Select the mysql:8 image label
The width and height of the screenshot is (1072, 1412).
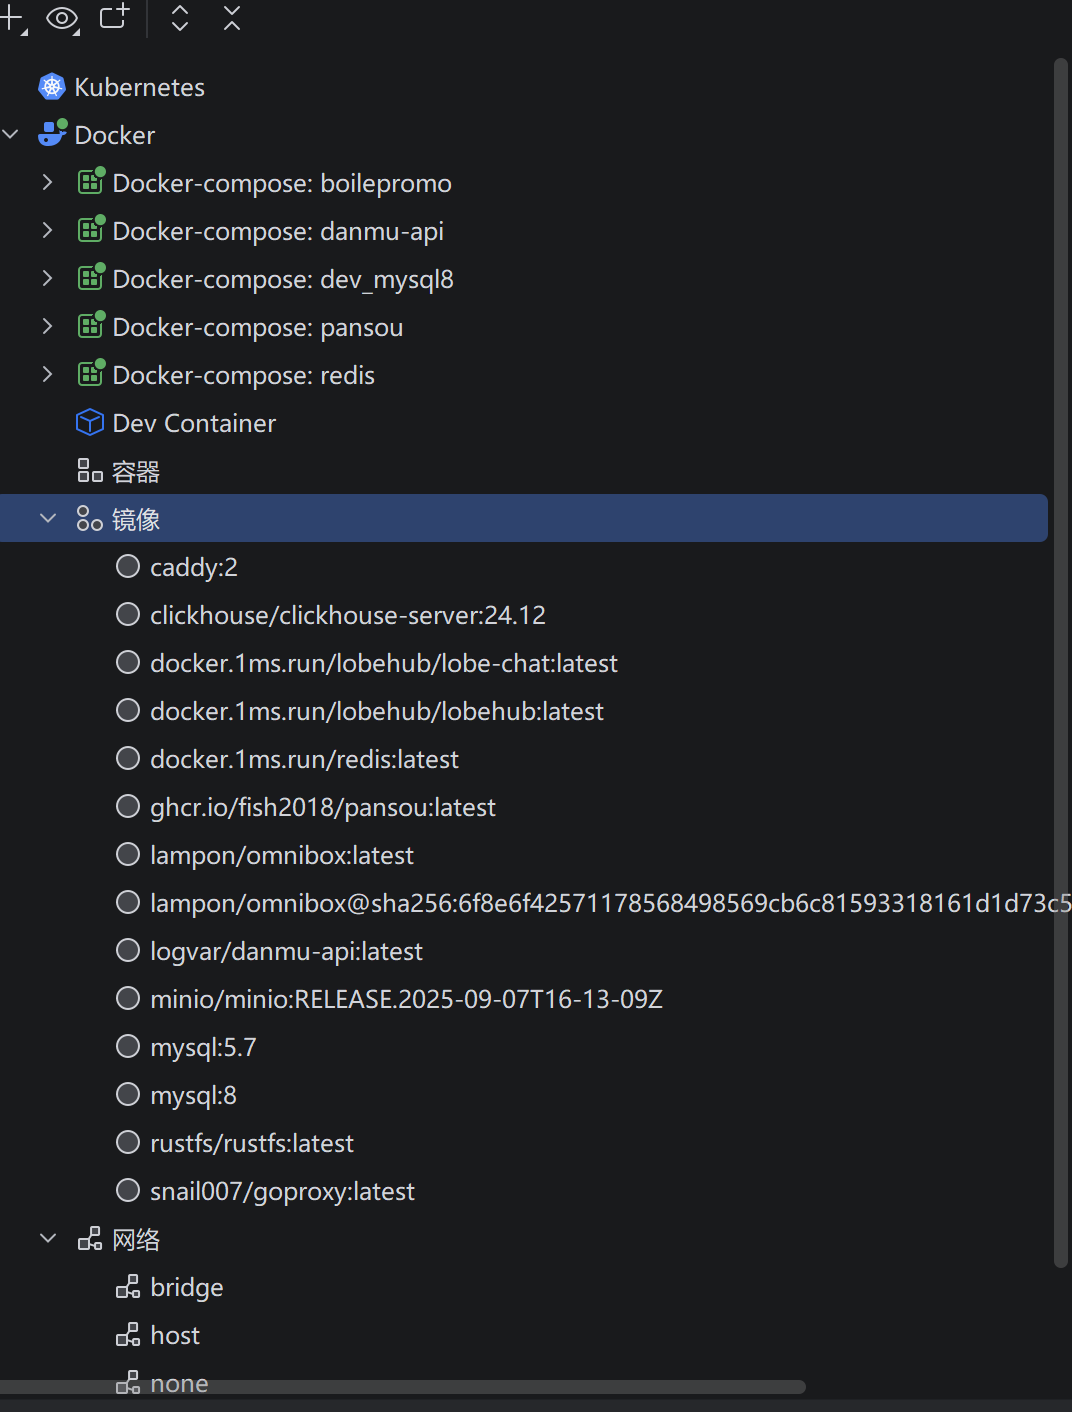click(x=193, y=1095)
